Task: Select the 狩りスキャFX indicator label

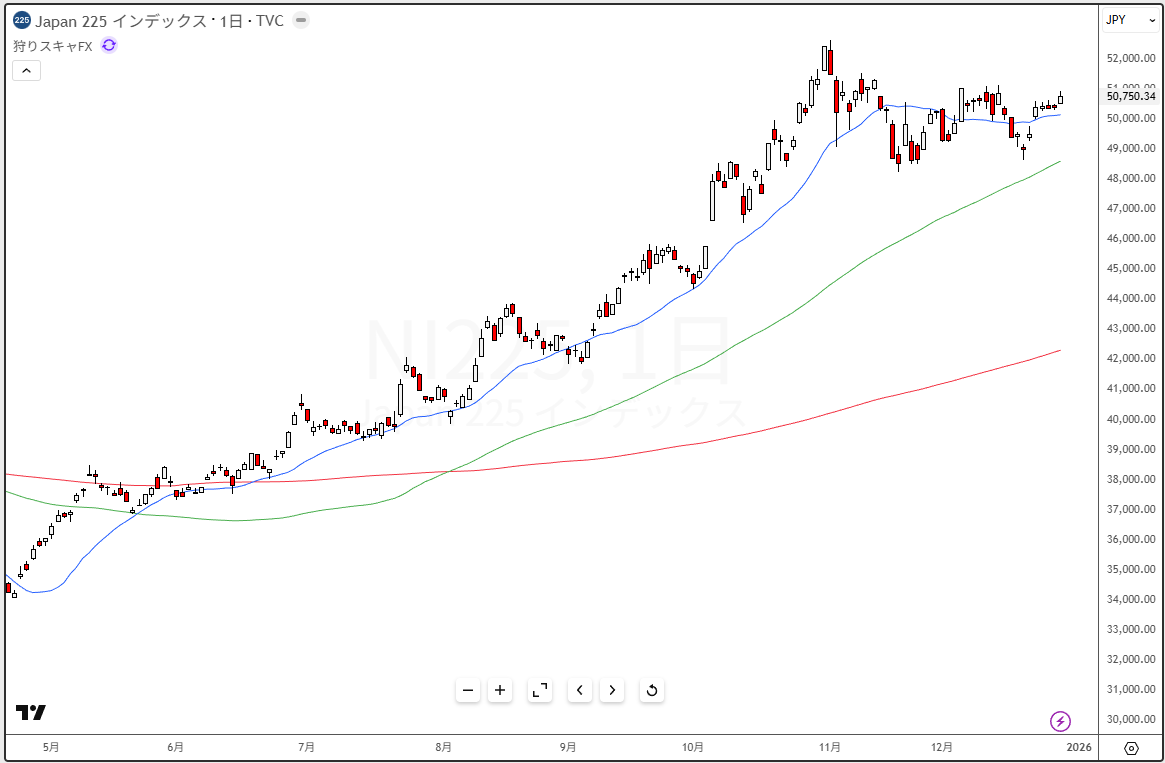Action: click(x=53, y=45)
